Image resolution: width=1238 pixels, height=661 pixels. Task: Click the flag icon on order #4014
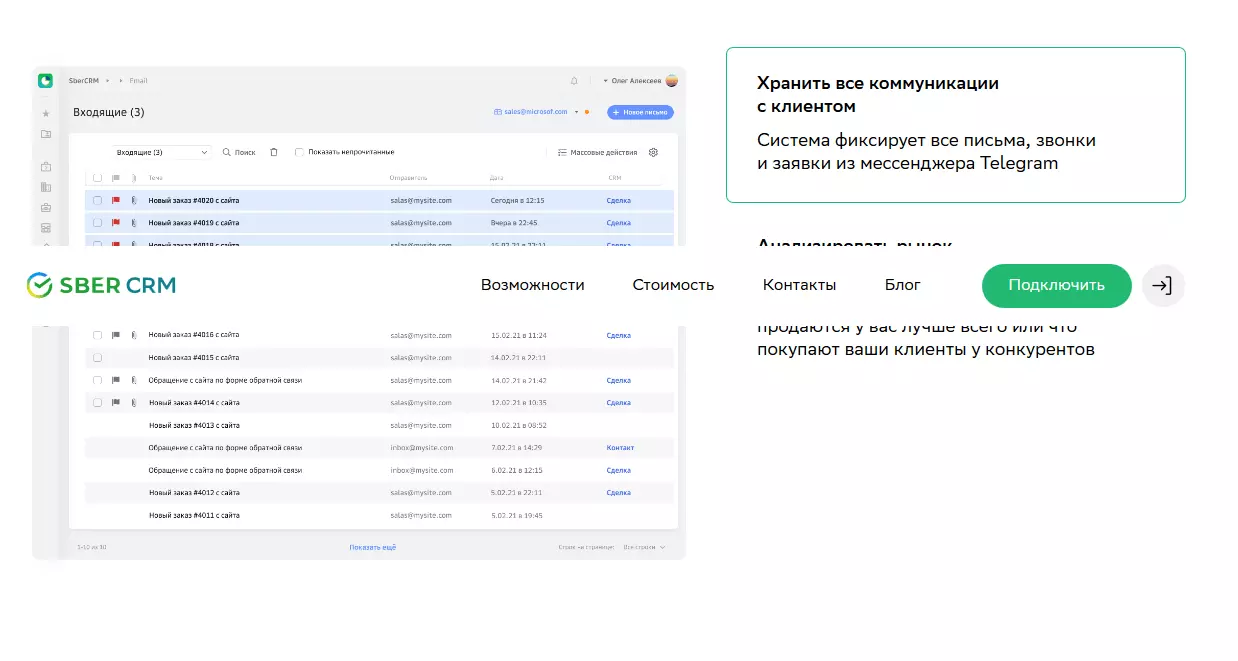pyautogui.click(x=116, y=402)
